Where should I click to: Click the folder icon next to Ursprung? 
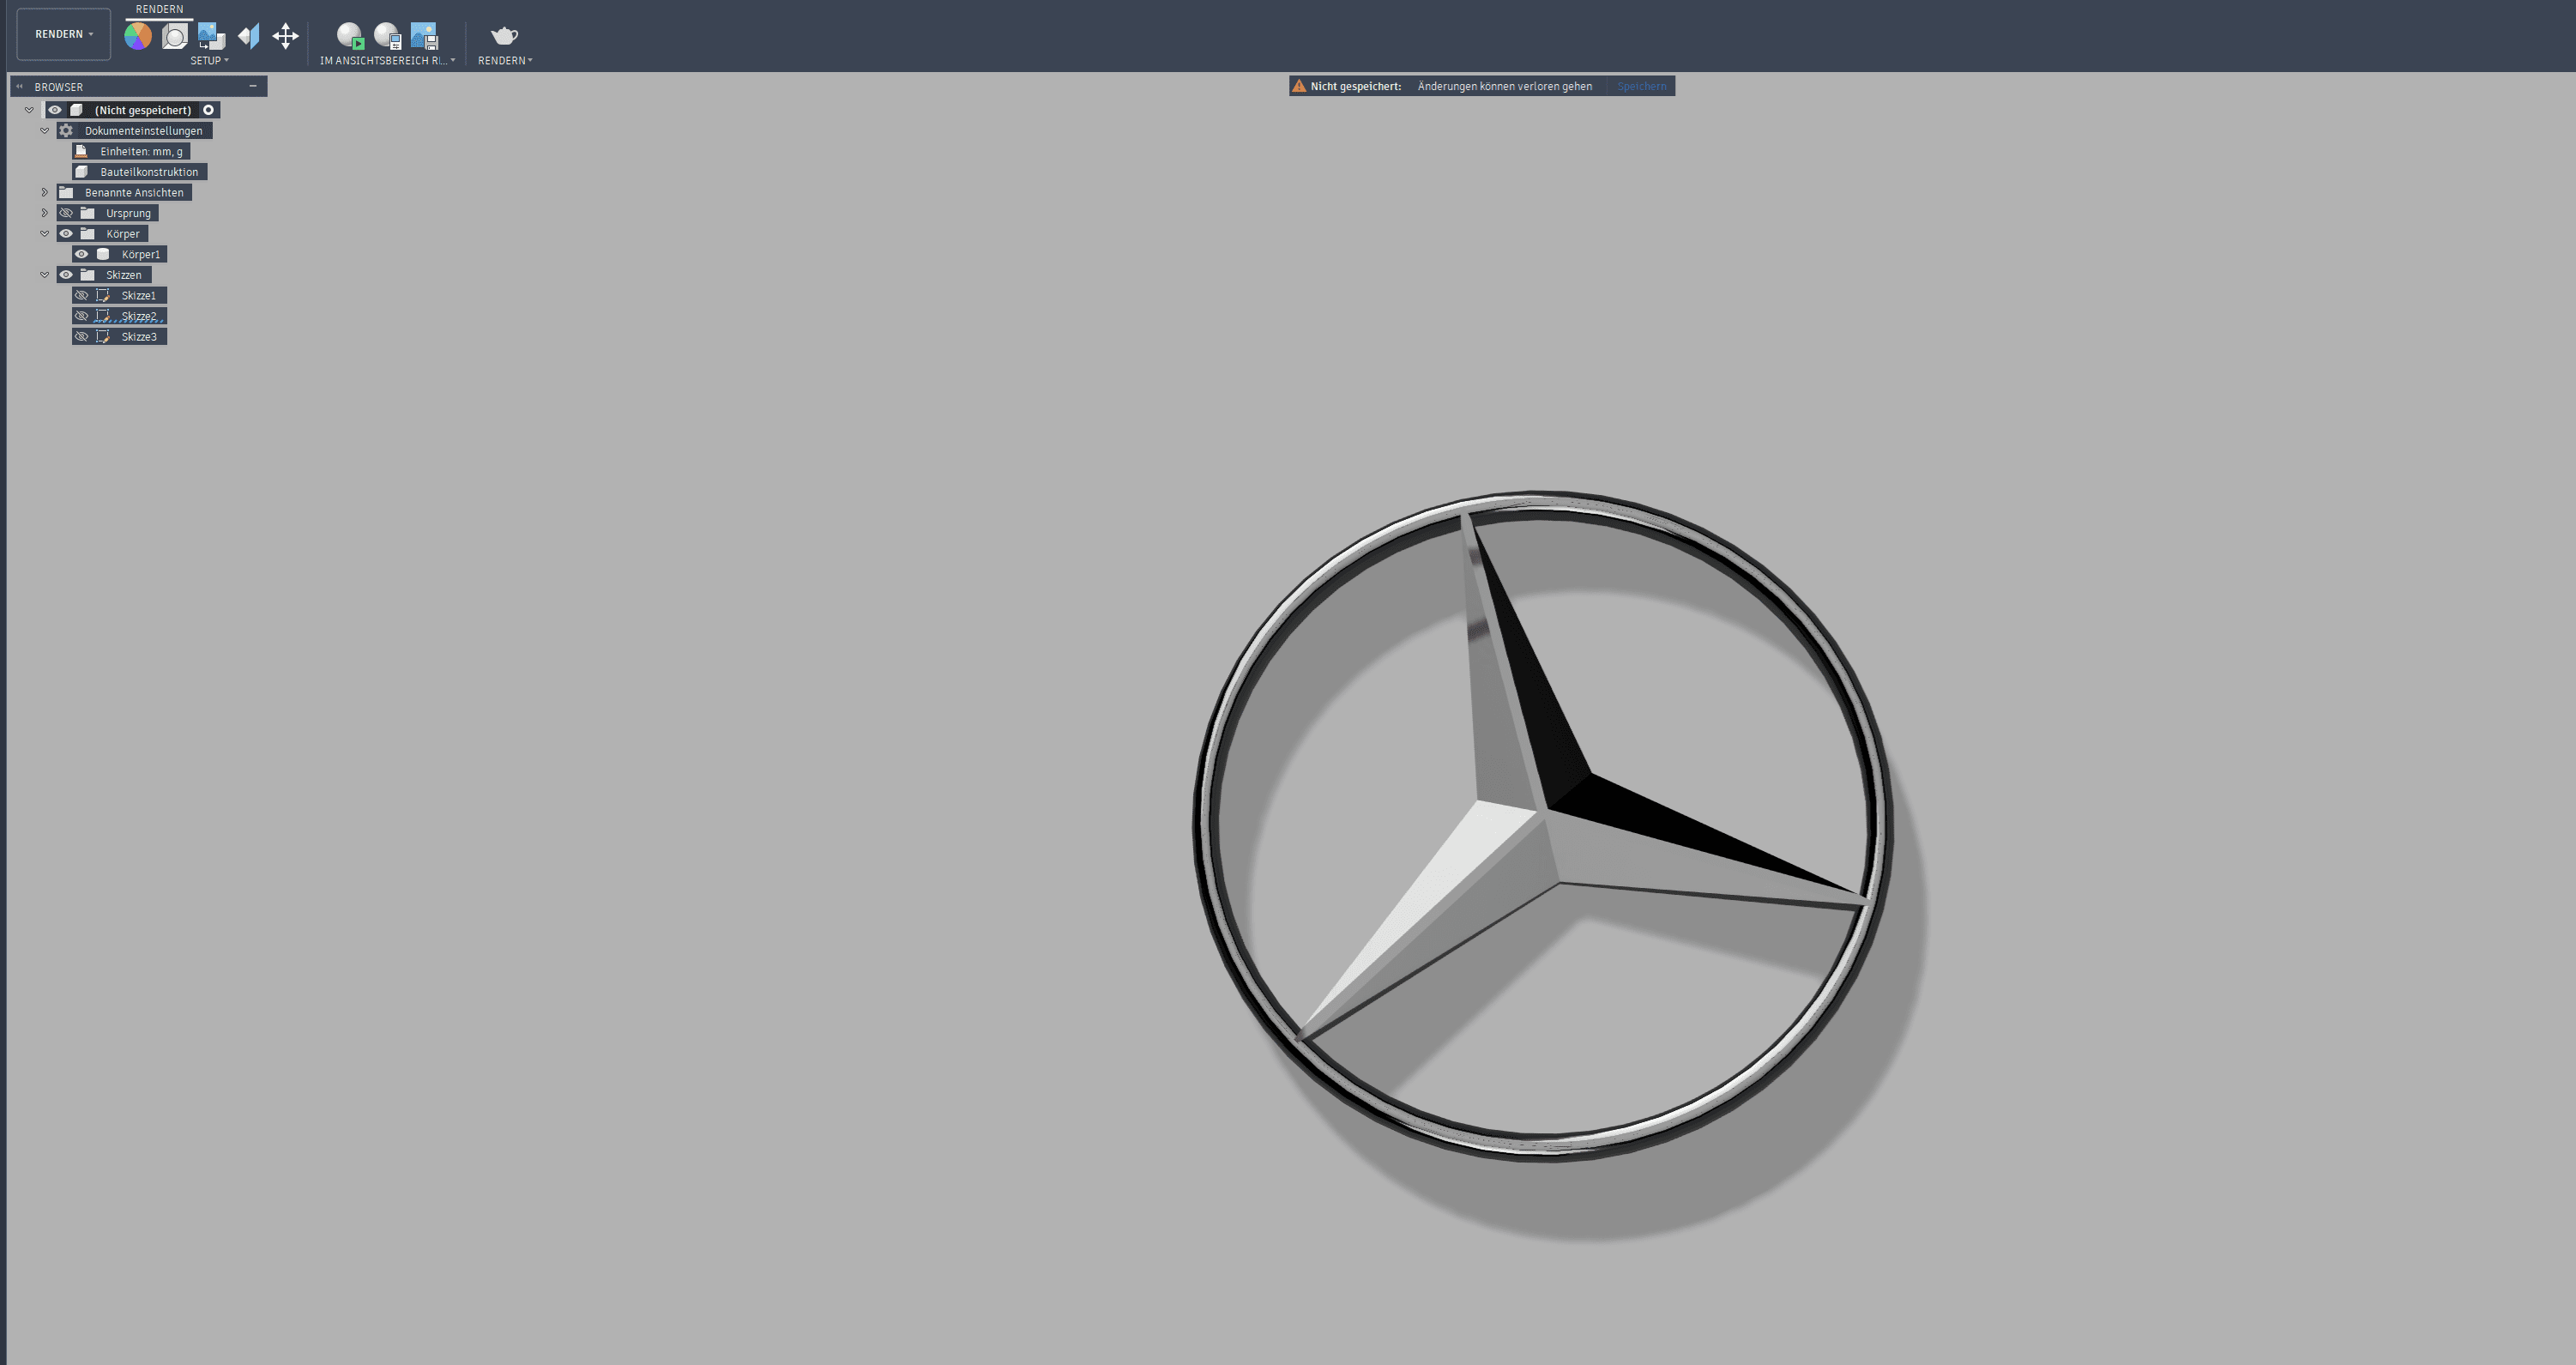tap(88, 213)
